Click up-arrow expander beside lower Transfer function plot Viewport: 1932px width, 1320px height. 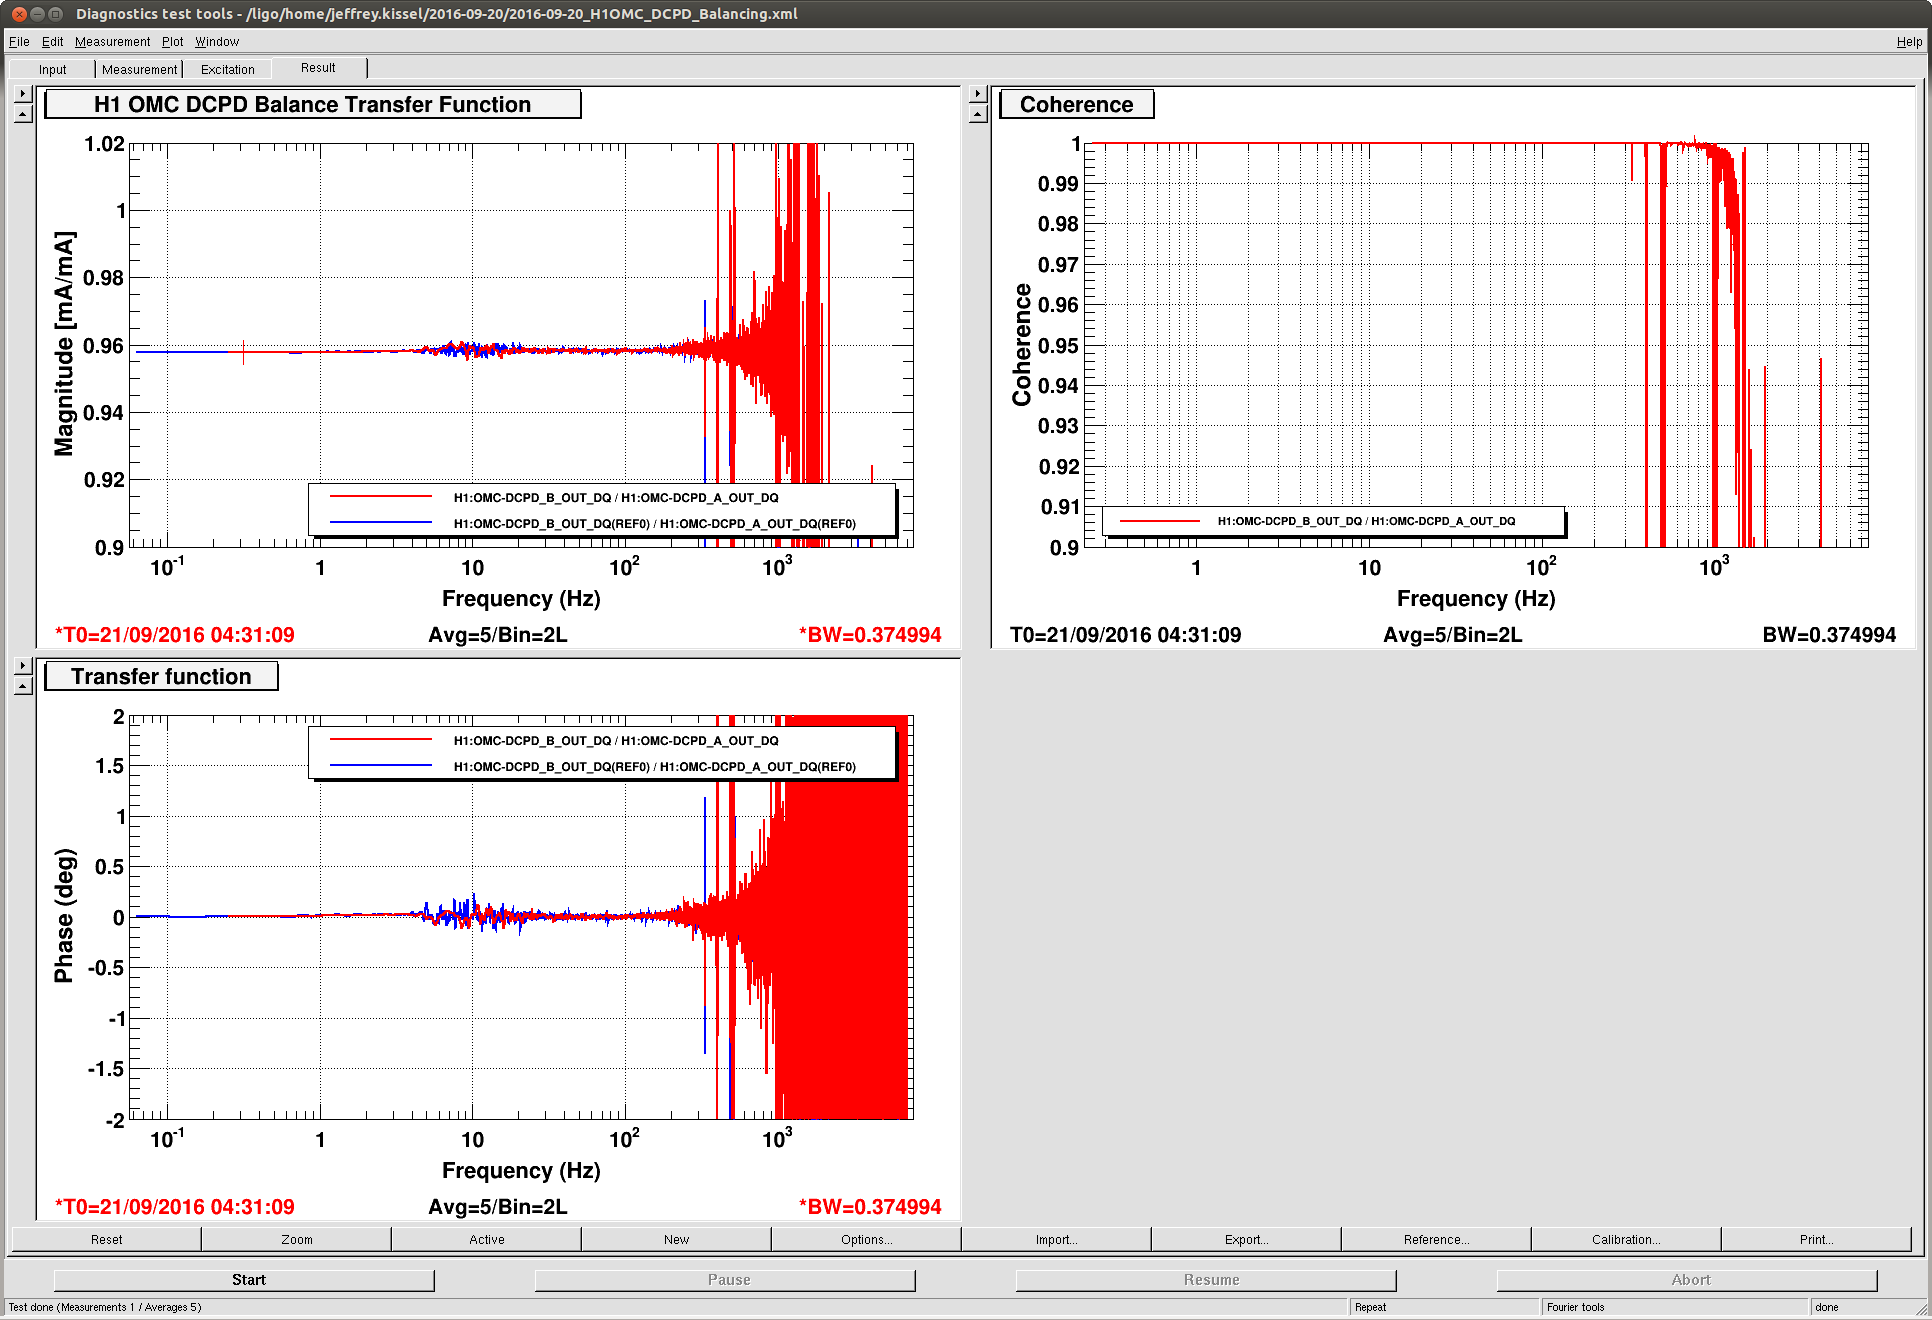23,686
